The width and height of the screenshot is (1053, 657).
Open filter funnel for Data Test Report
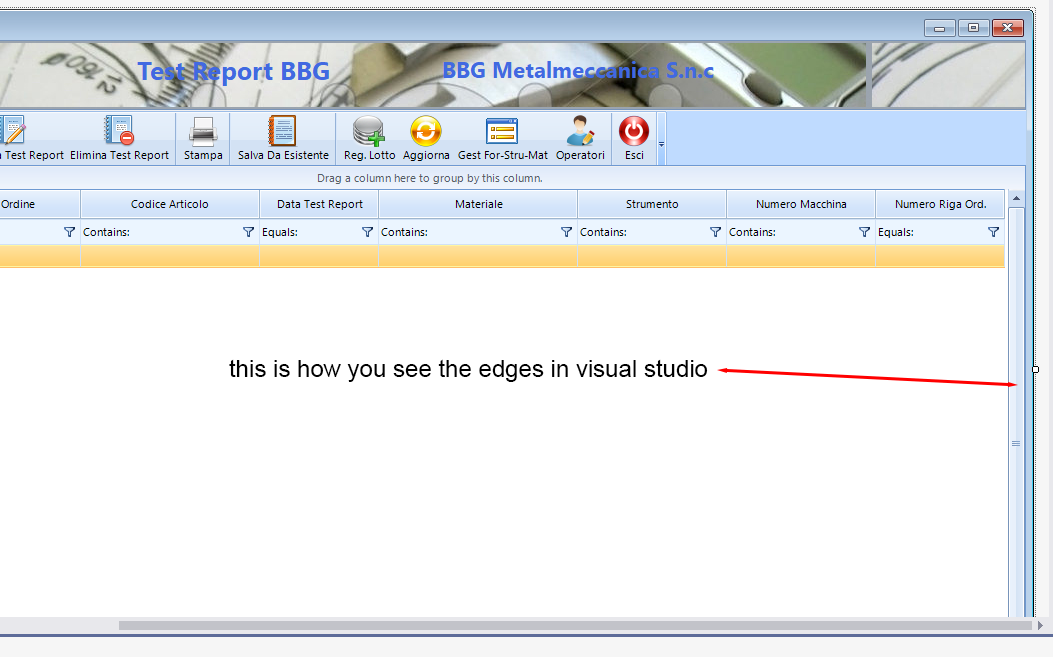pos(367,232)
